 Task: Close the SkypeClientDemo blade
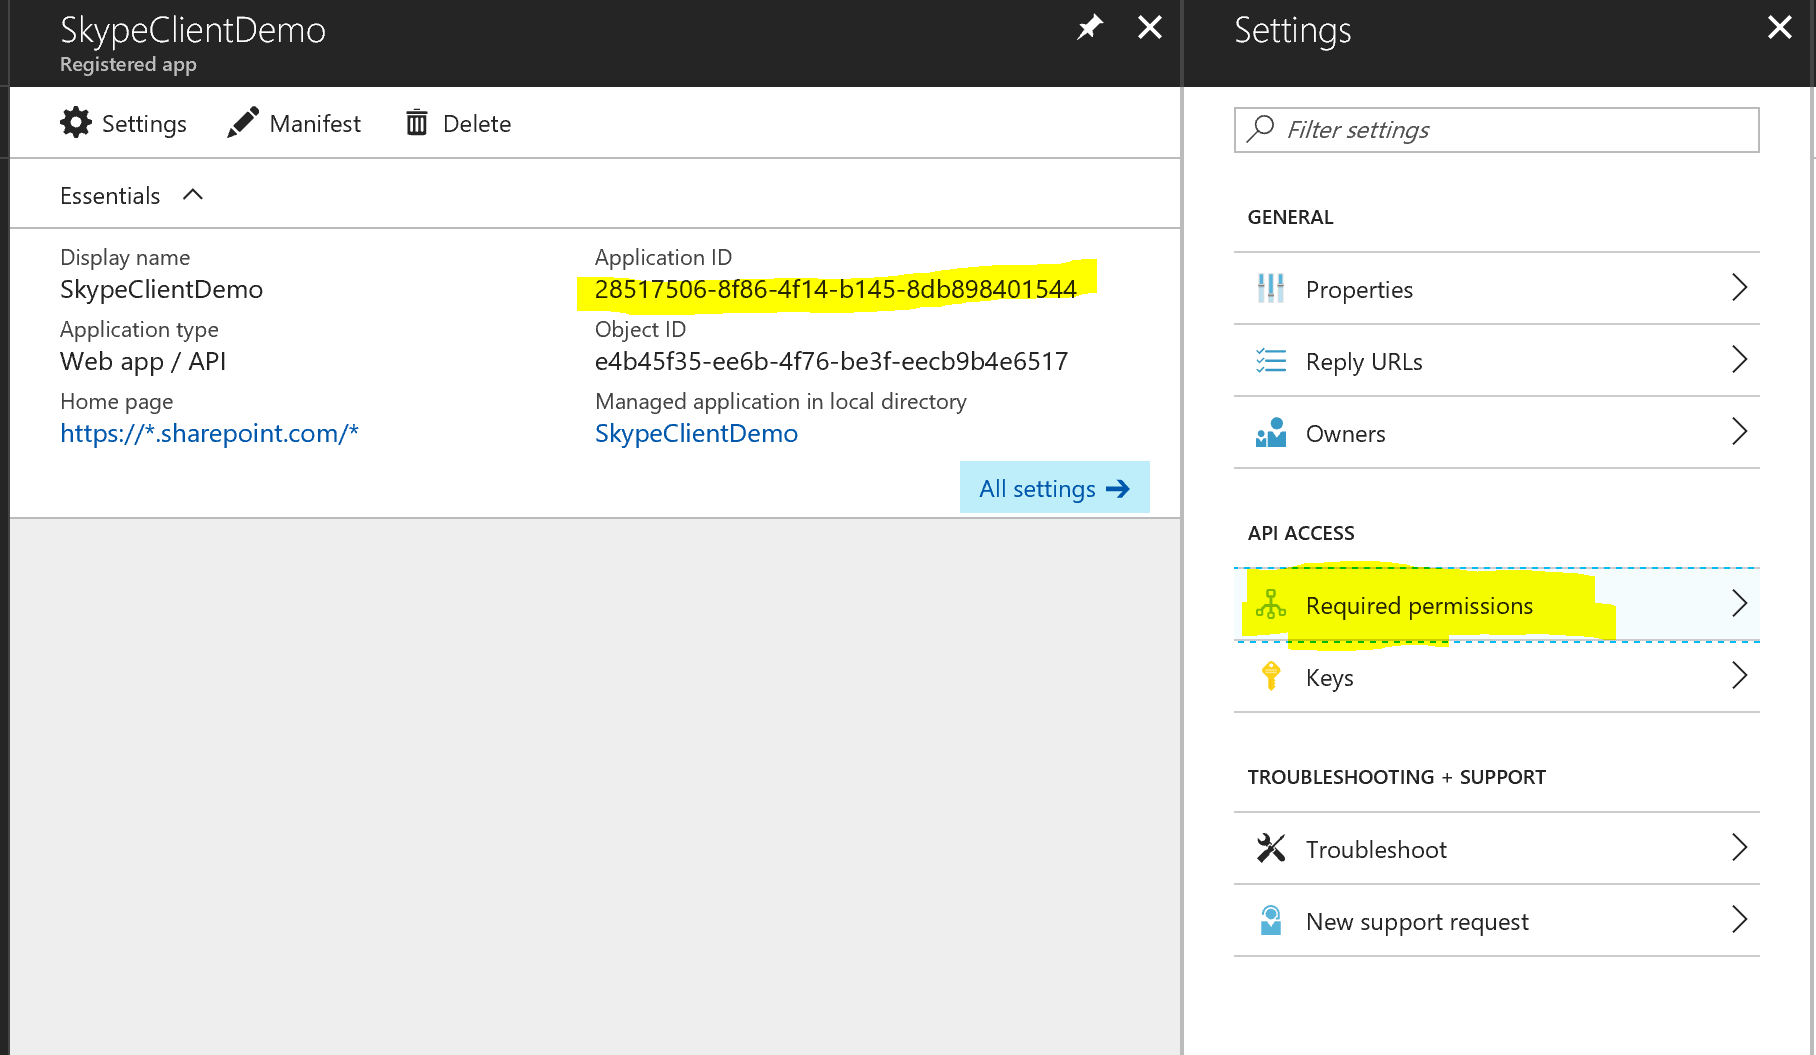(1150, 27)
